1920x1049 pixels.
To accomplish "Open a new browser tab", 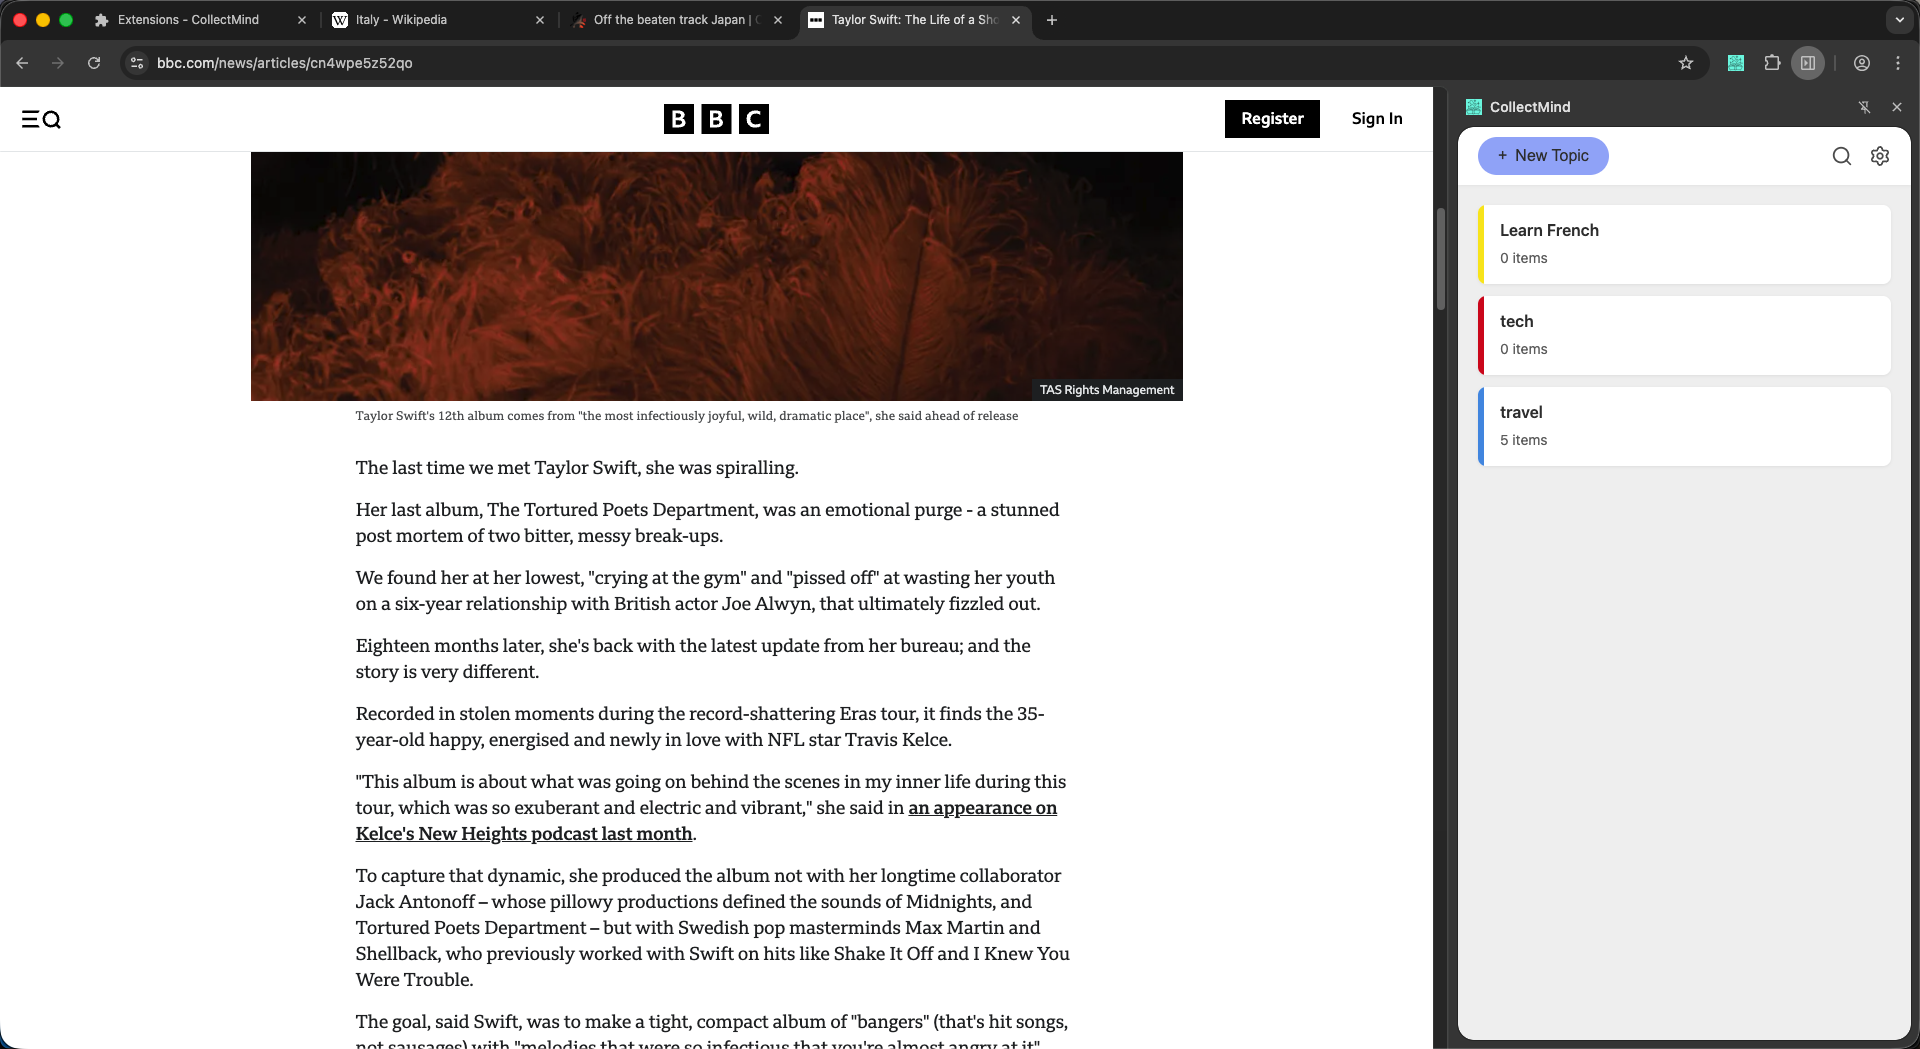I will (x=1052, y=20).
